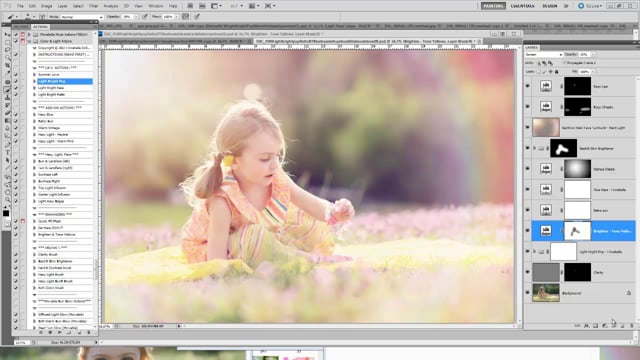640x360 pixels.
Task: Expand the Brighten & Tone Yellows action
Action: pos(34,234)
